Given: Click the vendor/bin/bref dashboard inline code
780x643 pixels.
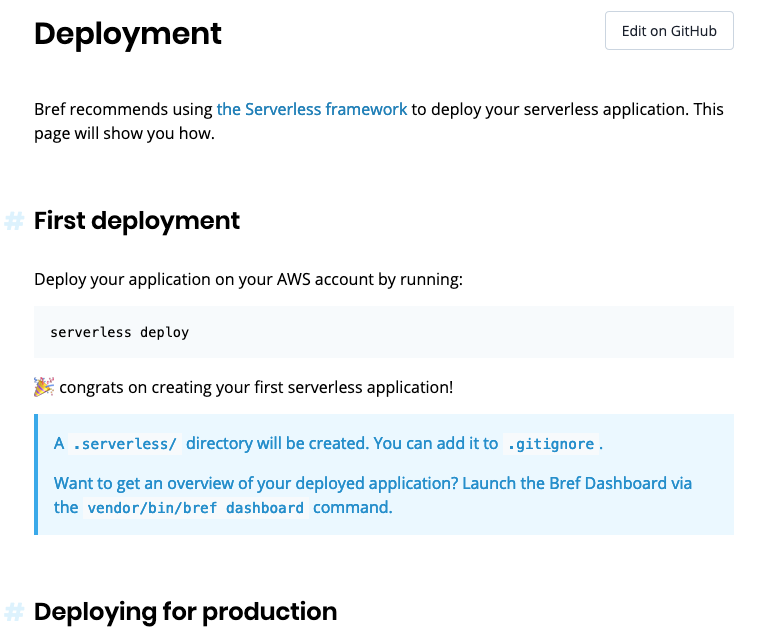Looking at the screenshot, I should (x=195, y=508).
